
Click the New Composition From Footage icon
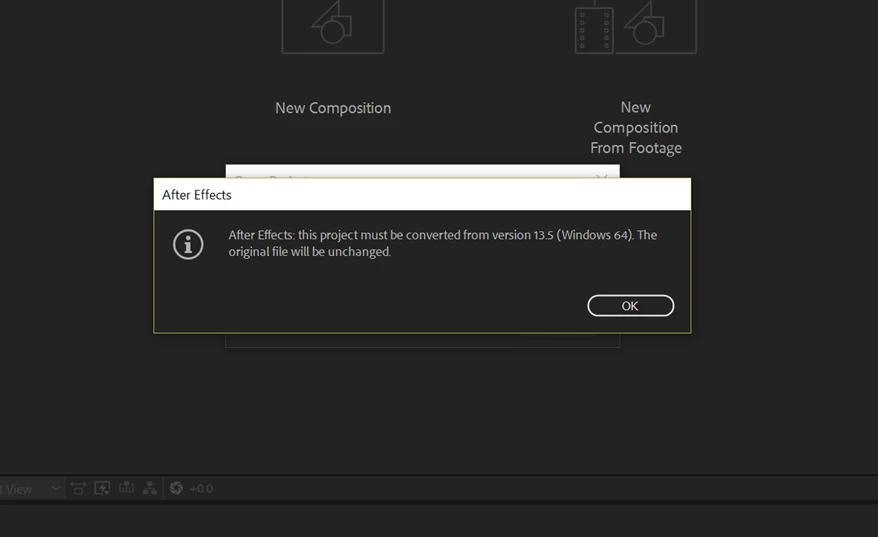click(x=636, y=27)
